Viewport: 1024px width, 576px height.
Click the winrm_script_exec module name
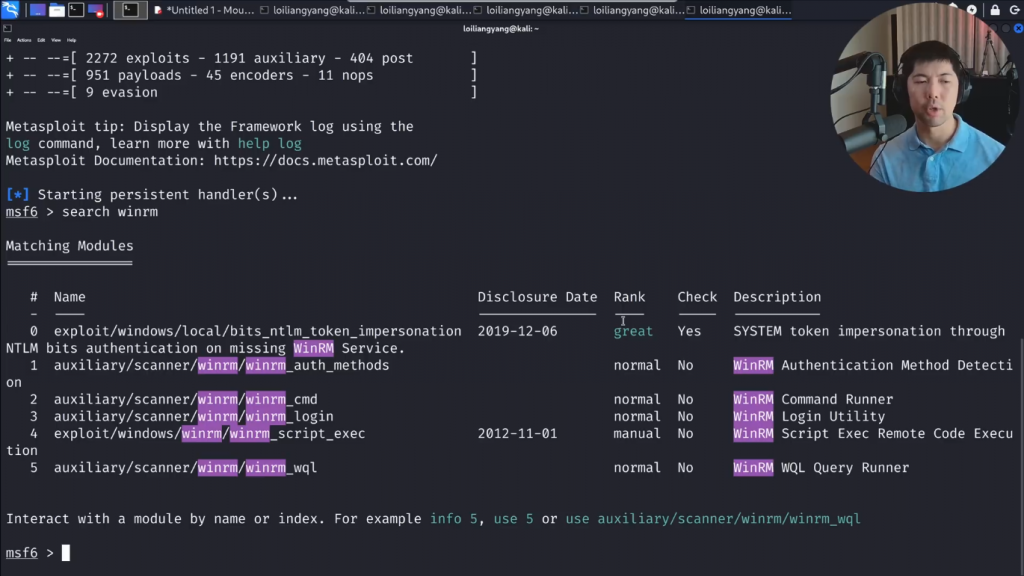point(210,434)
